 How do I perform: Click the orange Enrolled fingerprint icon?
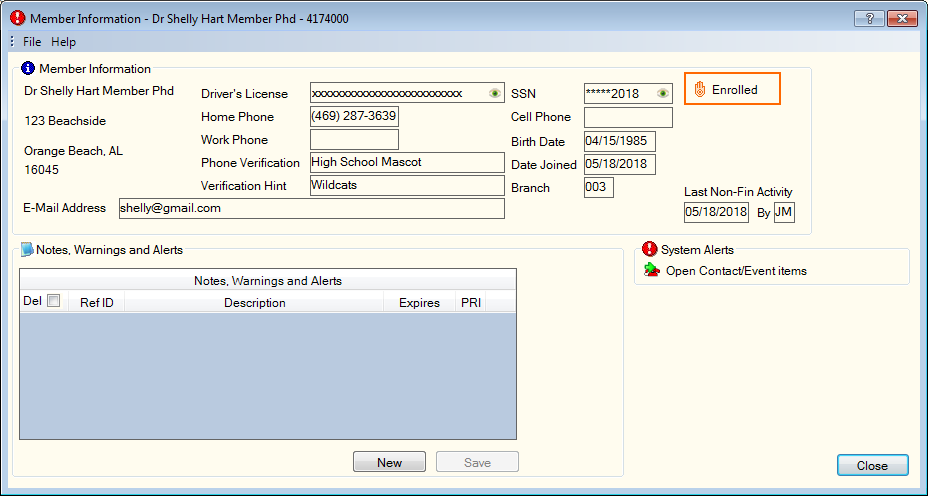(700, 89)
